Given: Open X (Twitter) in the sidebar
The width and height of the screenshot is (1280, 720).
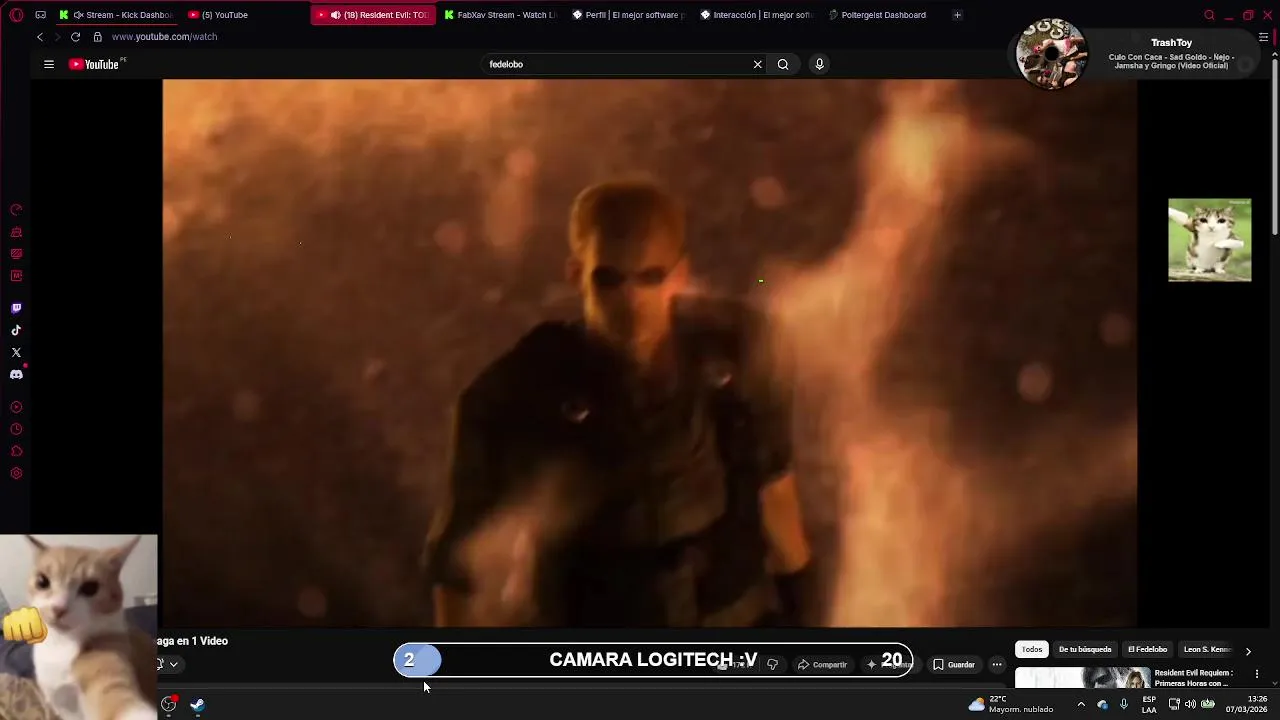Looking at the screenshot, I should 16,352.
